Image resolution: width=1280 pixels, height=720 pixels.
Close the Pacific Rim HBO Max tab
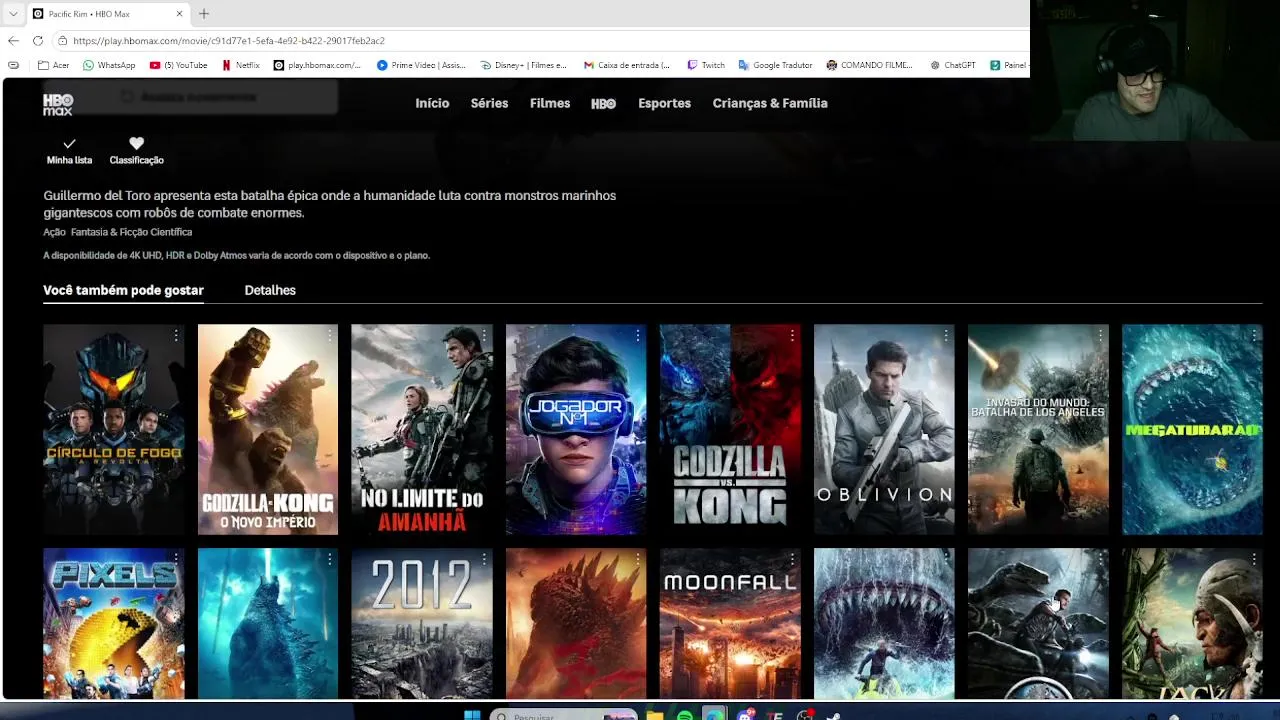[180, 14]
